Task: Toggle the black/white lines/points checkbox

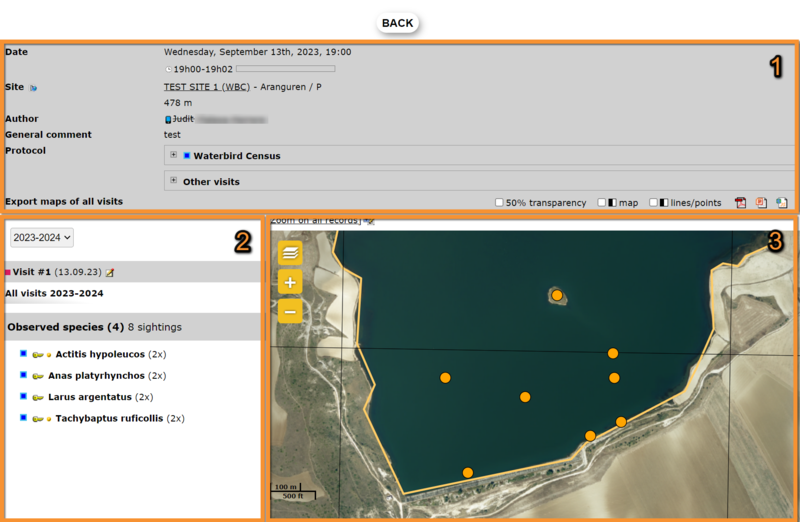Action: [653, 203]
